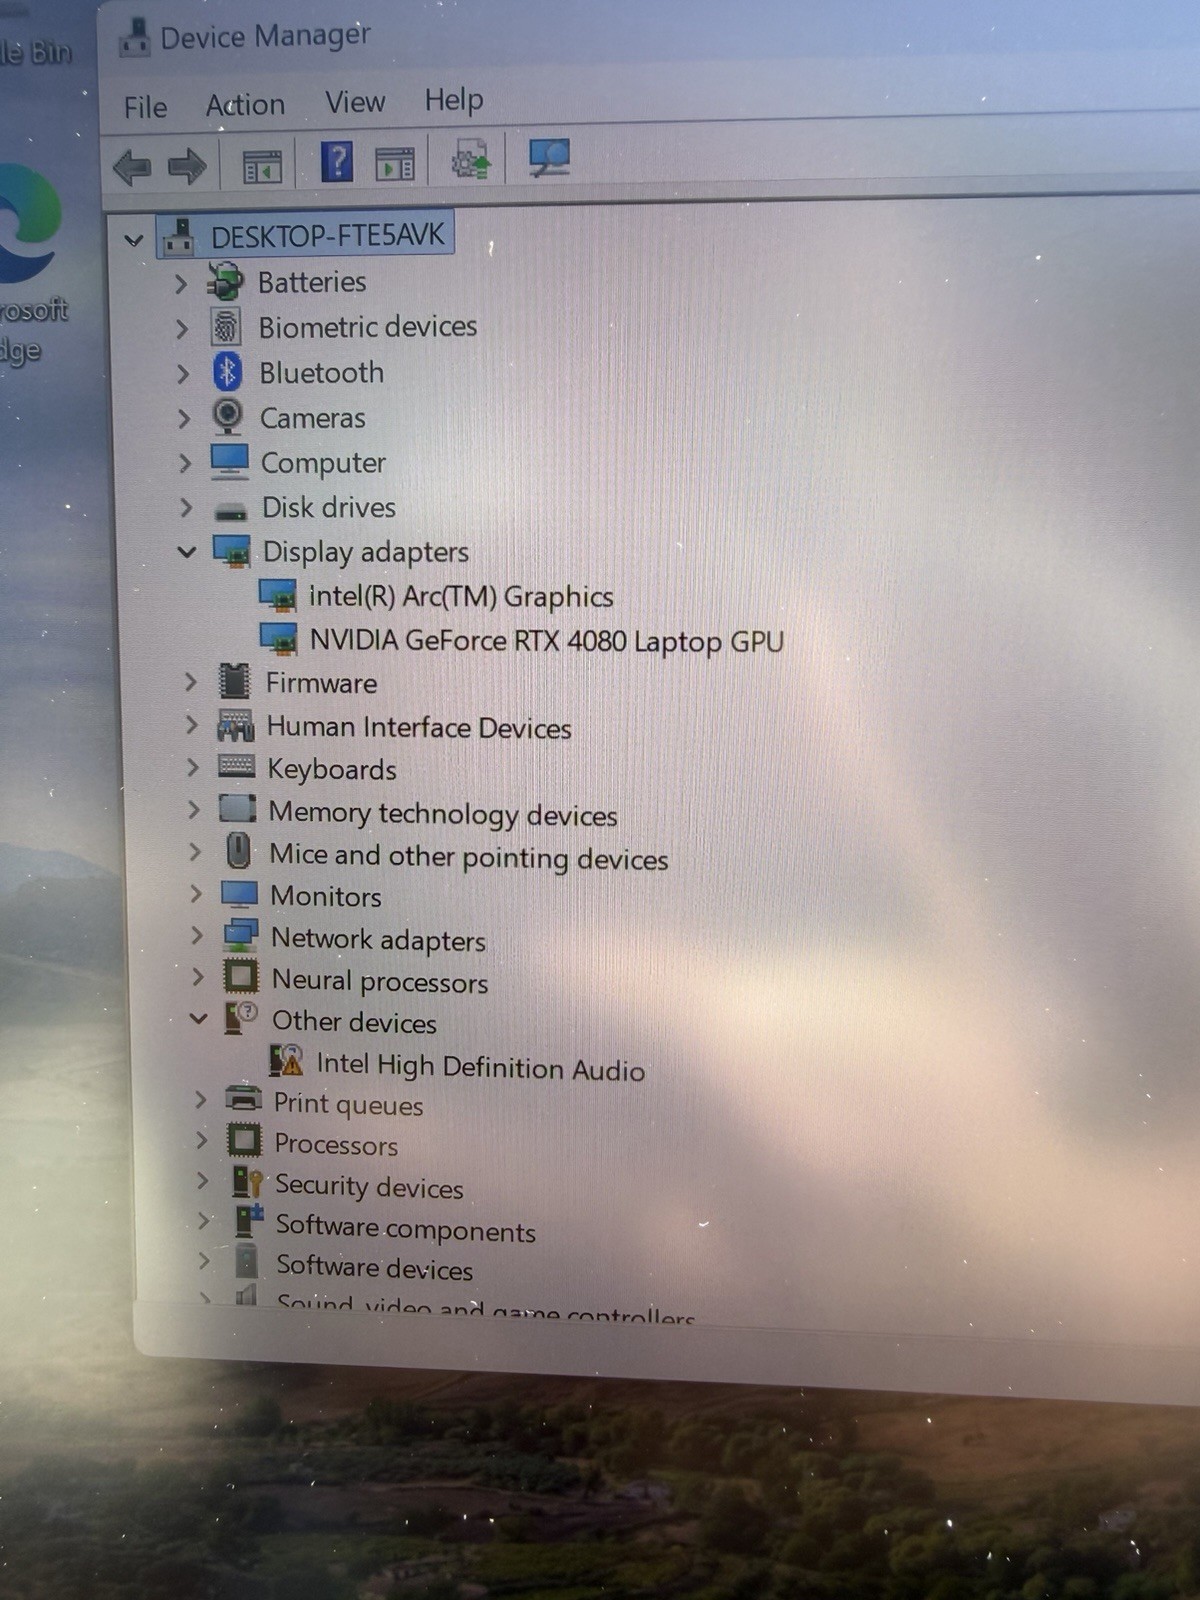This screenshot has width=1200, height=1600.
Task: Expand the Neural processors category
Action: [197, 977]
